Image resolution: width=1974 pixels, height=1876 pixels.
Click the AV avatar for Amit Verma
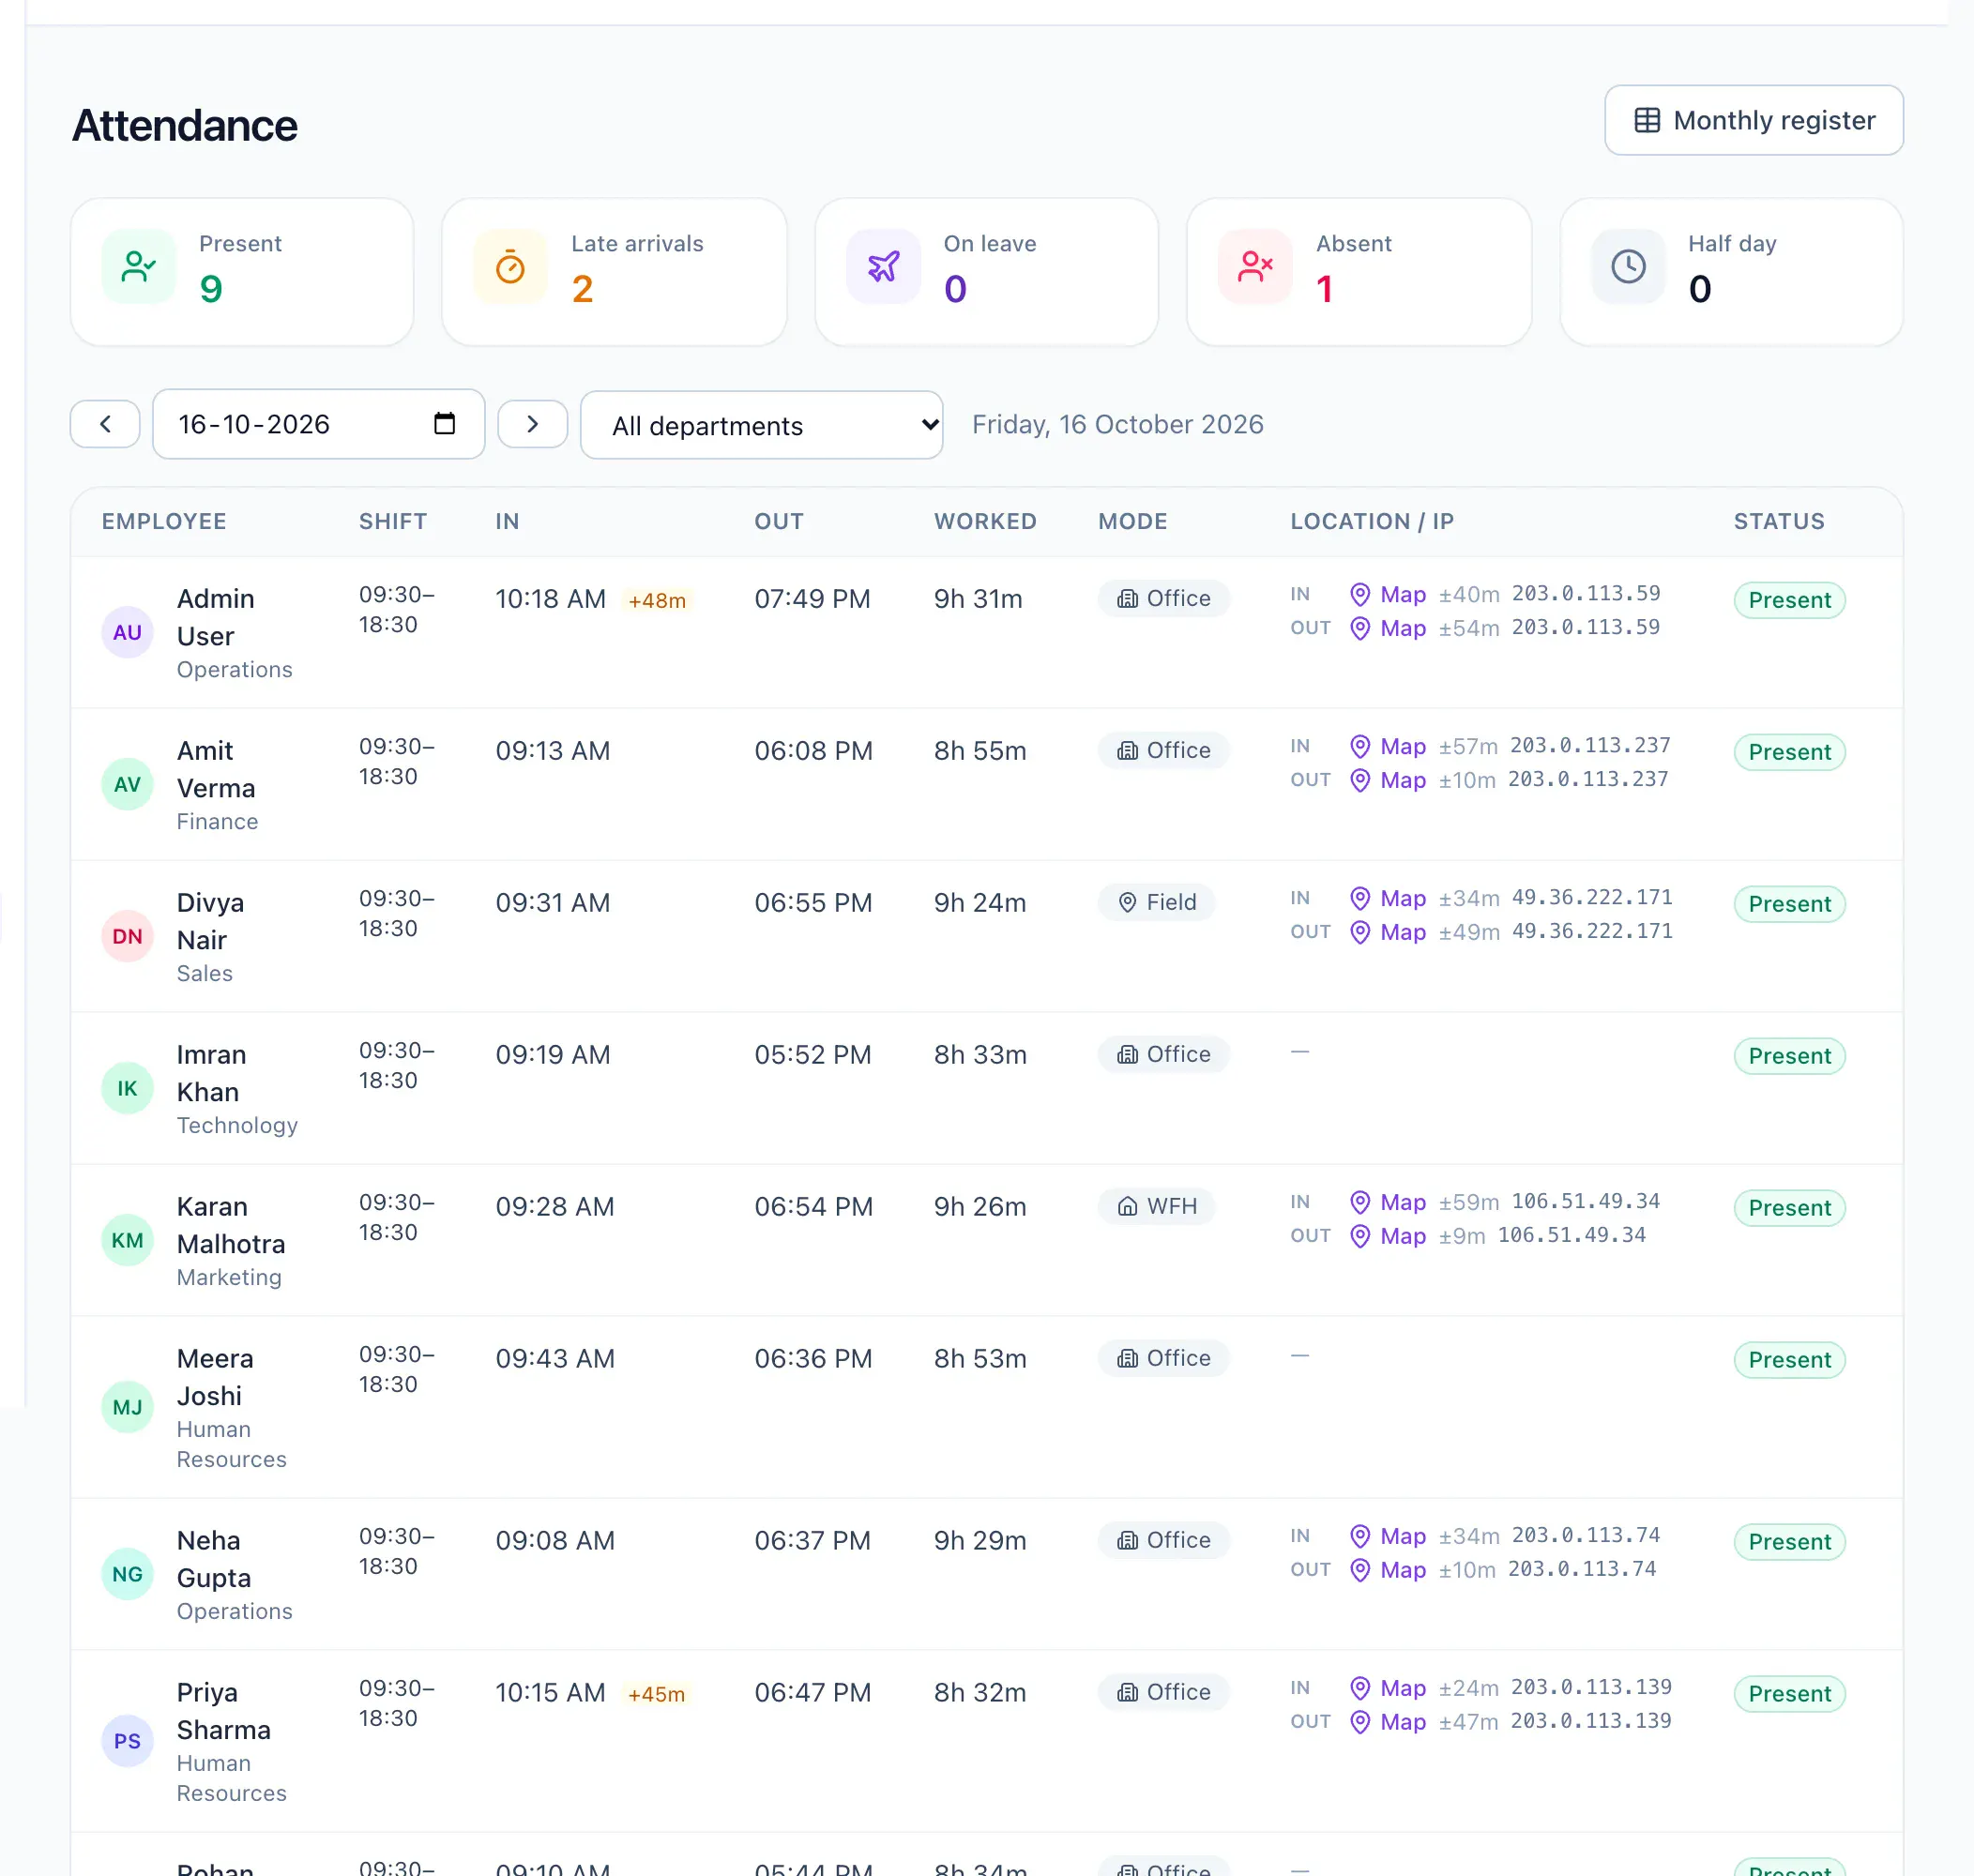pos(127,784)
